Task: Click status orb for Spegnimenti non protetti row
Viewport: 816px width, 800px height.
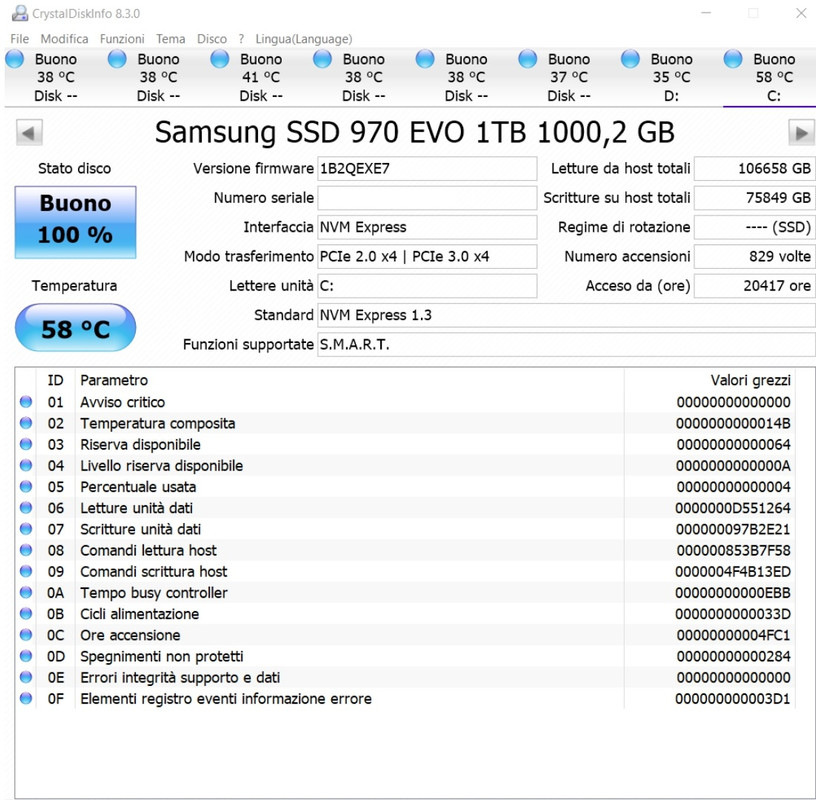Action: point(26,656)
